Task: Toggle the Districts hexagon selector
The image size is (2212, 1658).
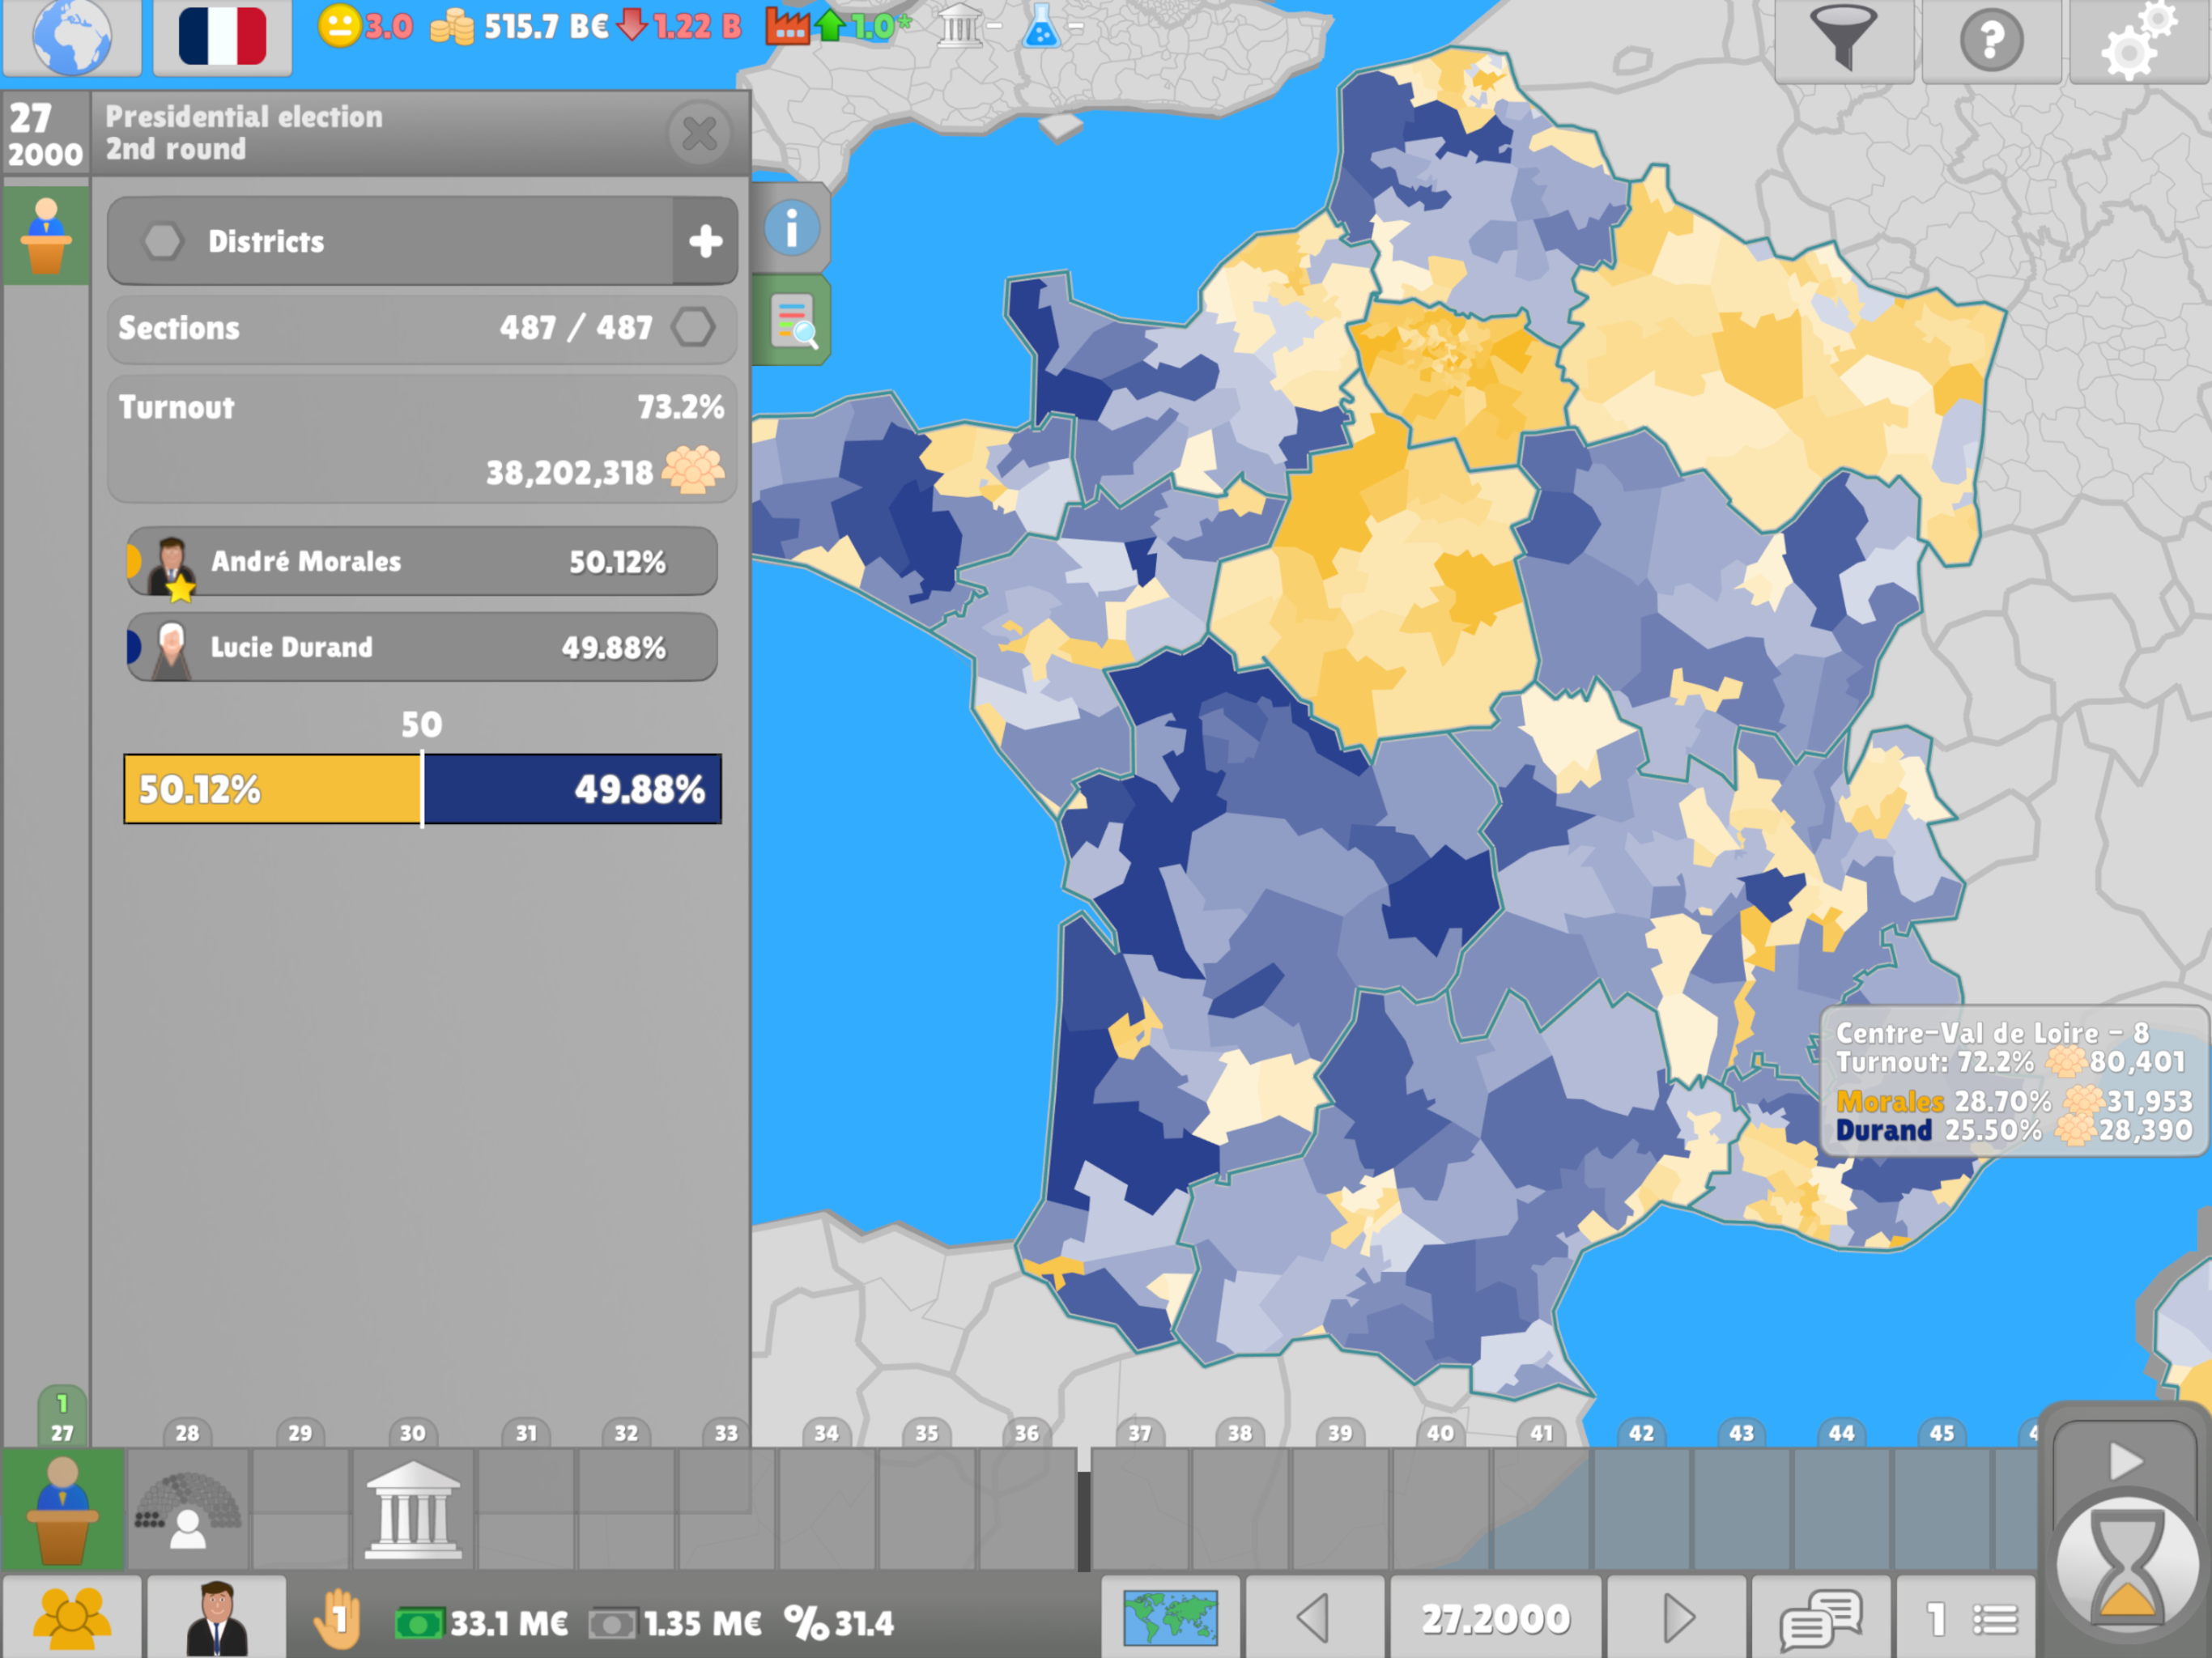Action: 163,241
